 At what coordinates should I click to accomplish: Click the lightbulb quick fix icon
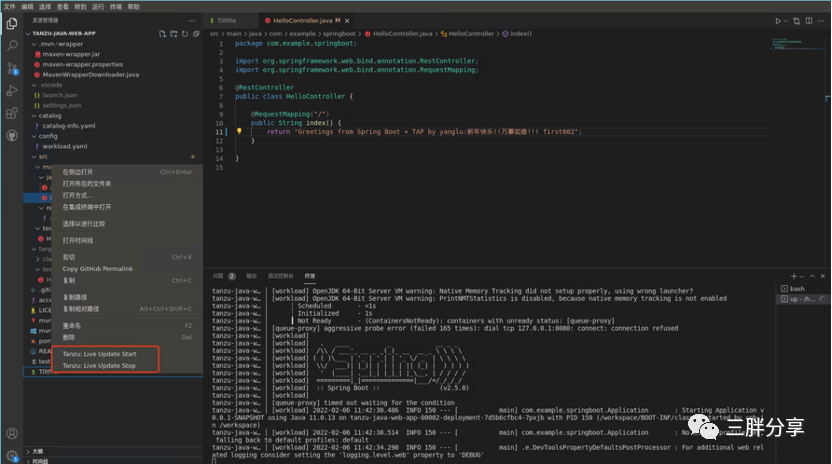[239, 131]
